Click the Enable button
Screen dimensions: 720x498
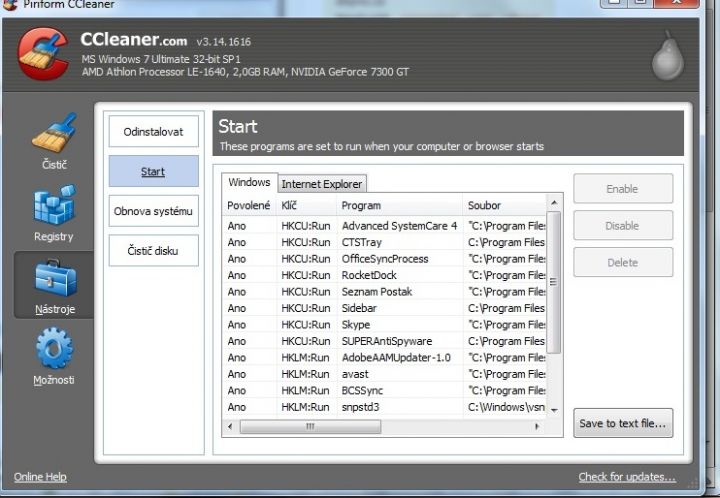coord(623,189)
